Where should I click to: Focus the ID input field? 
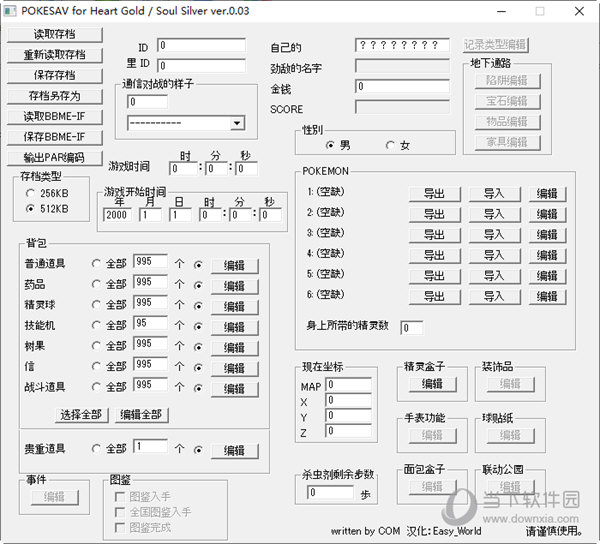[201, 46]
